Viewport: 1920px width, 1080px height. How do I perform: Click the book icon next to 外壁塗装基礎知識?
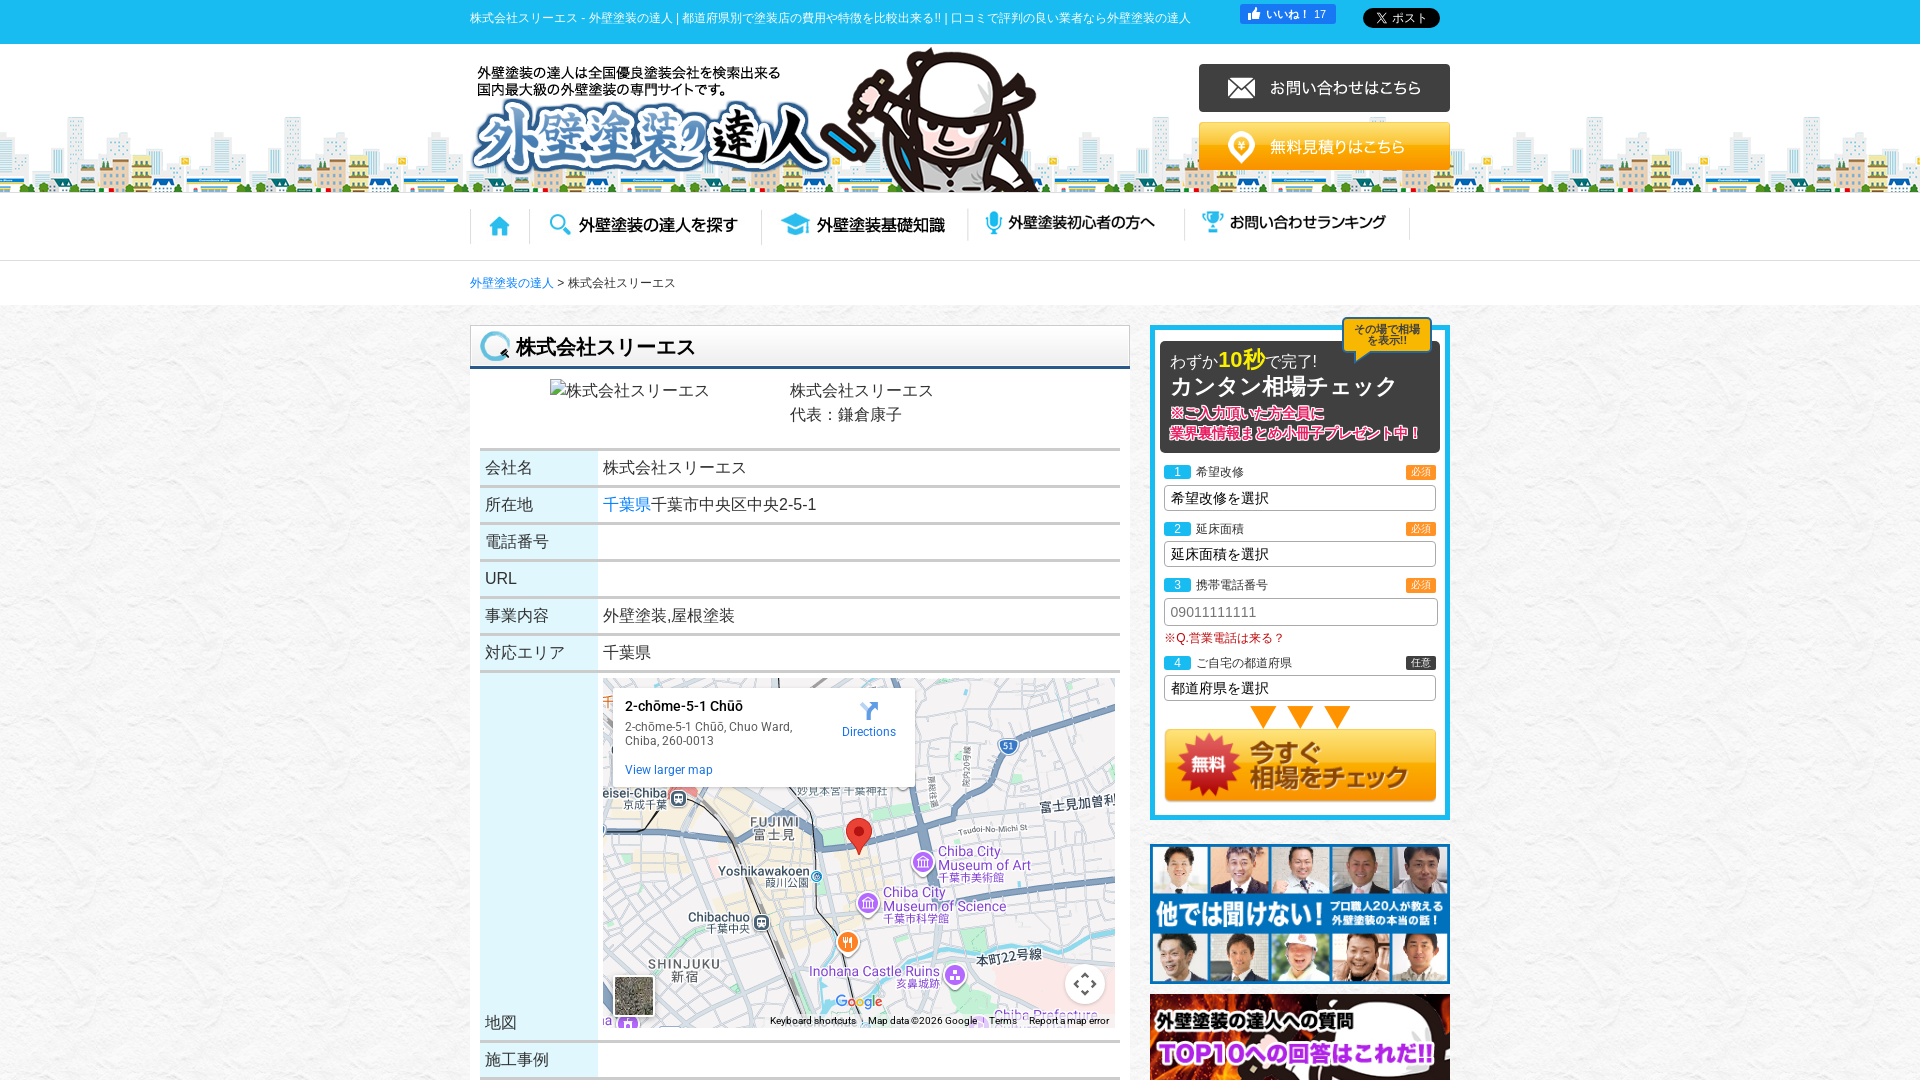click(795, 224)
